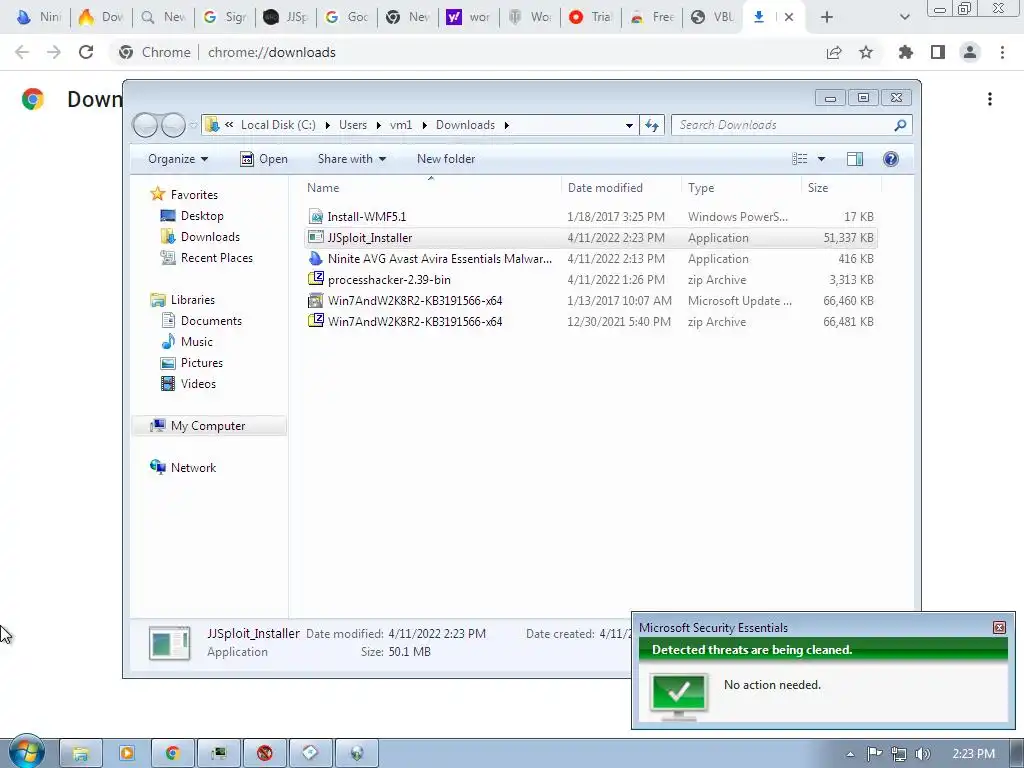Select Desktop in Favorites
Image resolution: width=1024 pixels, height=768 pixels.
202,216
